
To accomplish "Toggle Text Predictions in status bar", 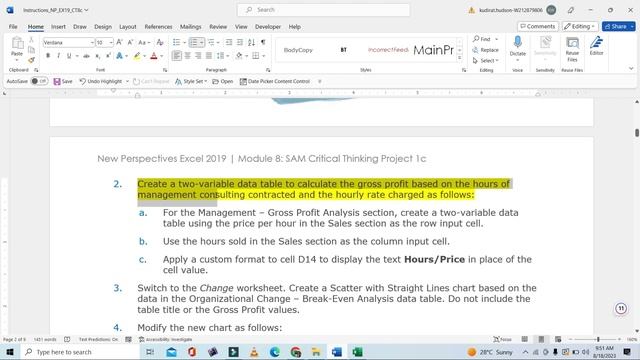I will coord(98,339).
